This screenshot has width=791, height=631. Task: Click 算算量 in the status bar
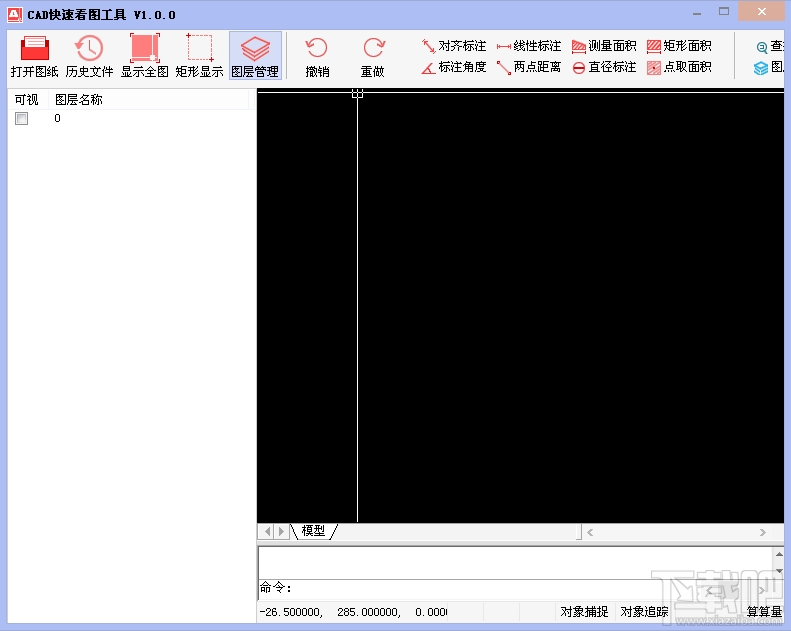coord(764,612)
